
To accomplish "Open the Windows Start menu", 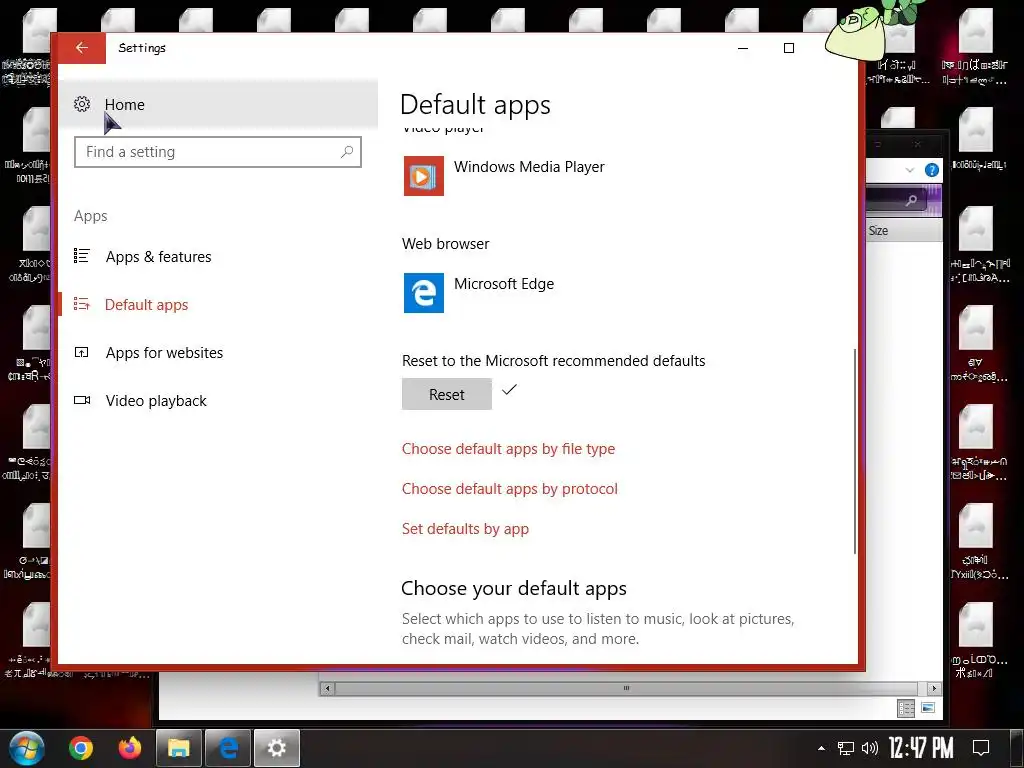I will [26, 748].
